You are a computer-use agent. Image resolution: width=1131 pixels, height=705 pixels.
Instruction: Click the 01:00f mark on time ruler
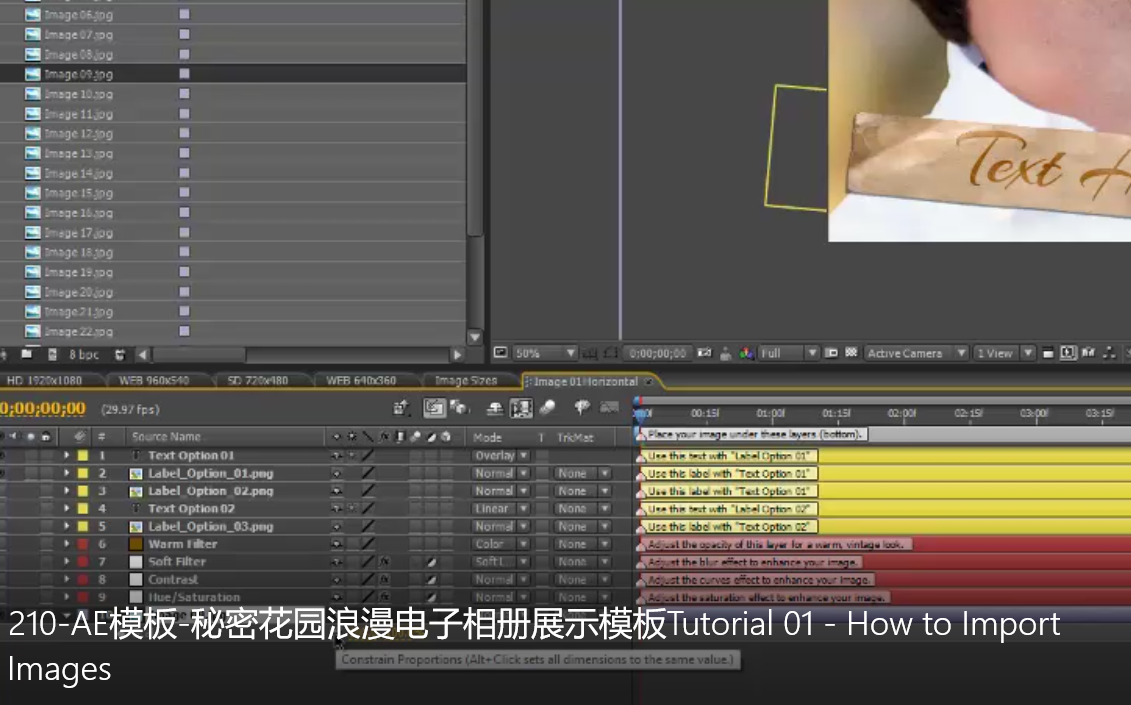point(770,413)
